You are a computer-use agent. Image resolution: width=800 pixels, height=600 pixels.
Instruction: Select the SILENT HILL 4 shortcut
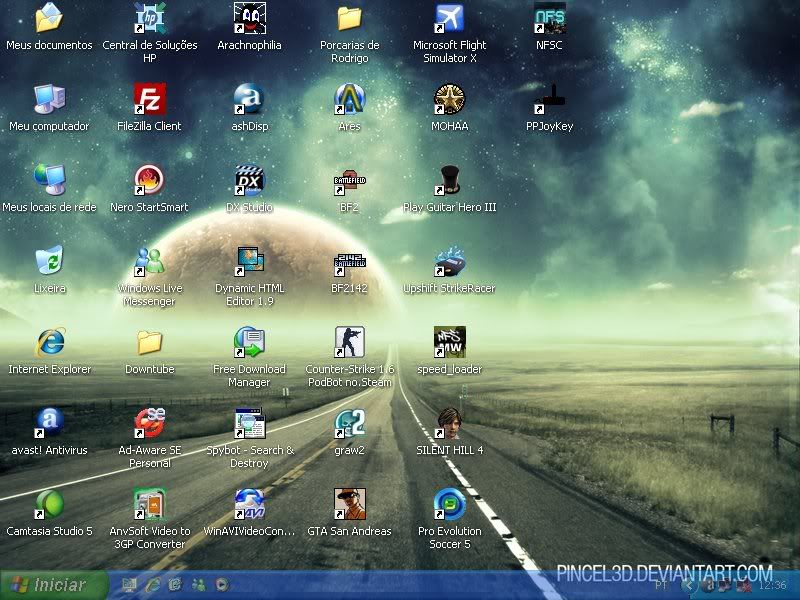(449, 424)
